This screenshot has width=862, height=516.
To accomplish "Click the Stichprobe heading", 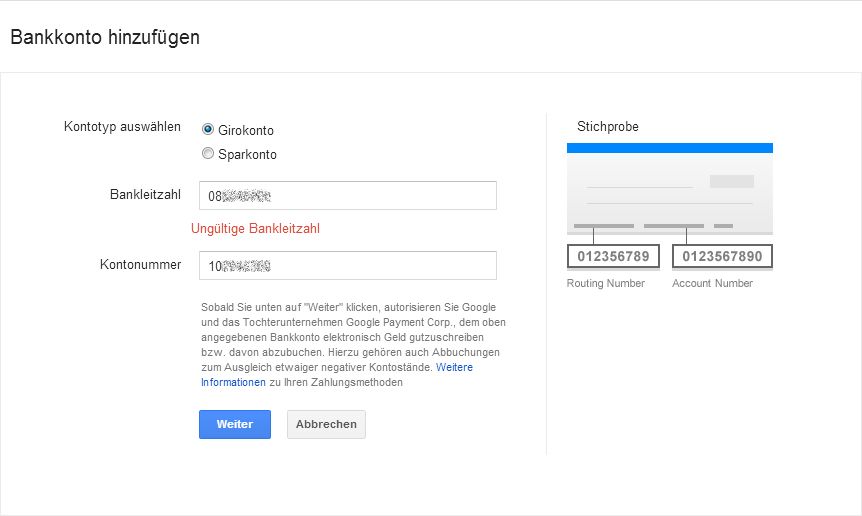I will click(x=607, y=127).
